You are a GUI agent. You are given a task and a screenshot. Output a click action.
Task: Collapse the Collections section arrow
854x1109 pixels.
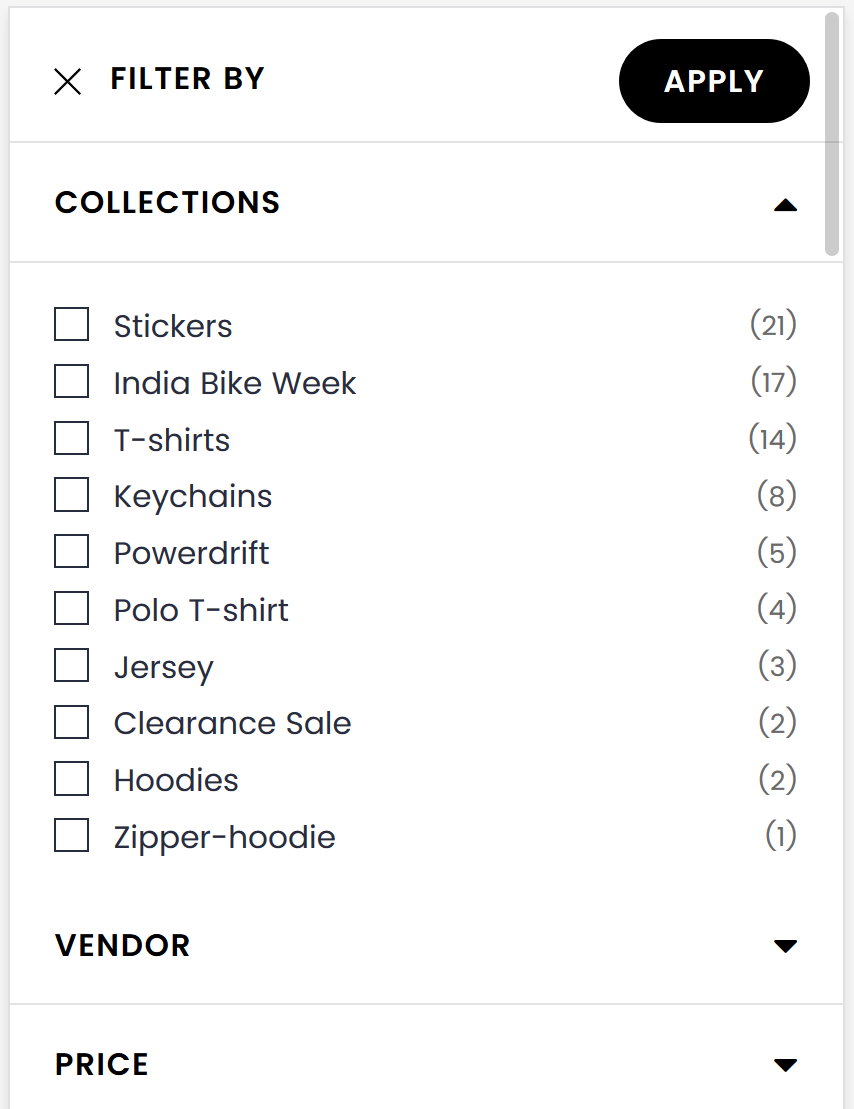pos(786,205)
